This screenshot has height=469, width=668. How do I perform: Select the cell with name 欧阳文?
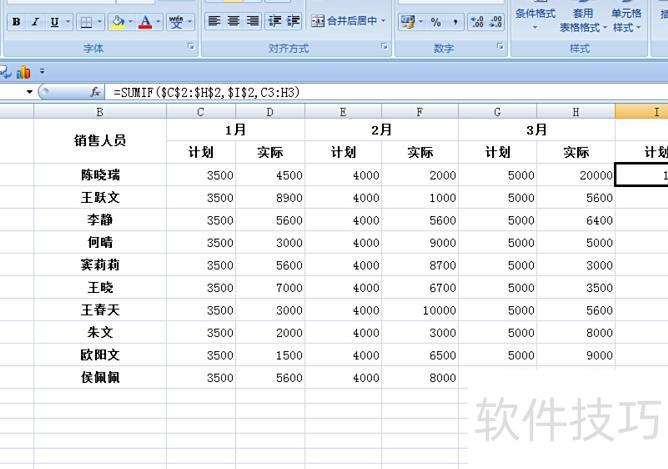[x=100, y=355]
